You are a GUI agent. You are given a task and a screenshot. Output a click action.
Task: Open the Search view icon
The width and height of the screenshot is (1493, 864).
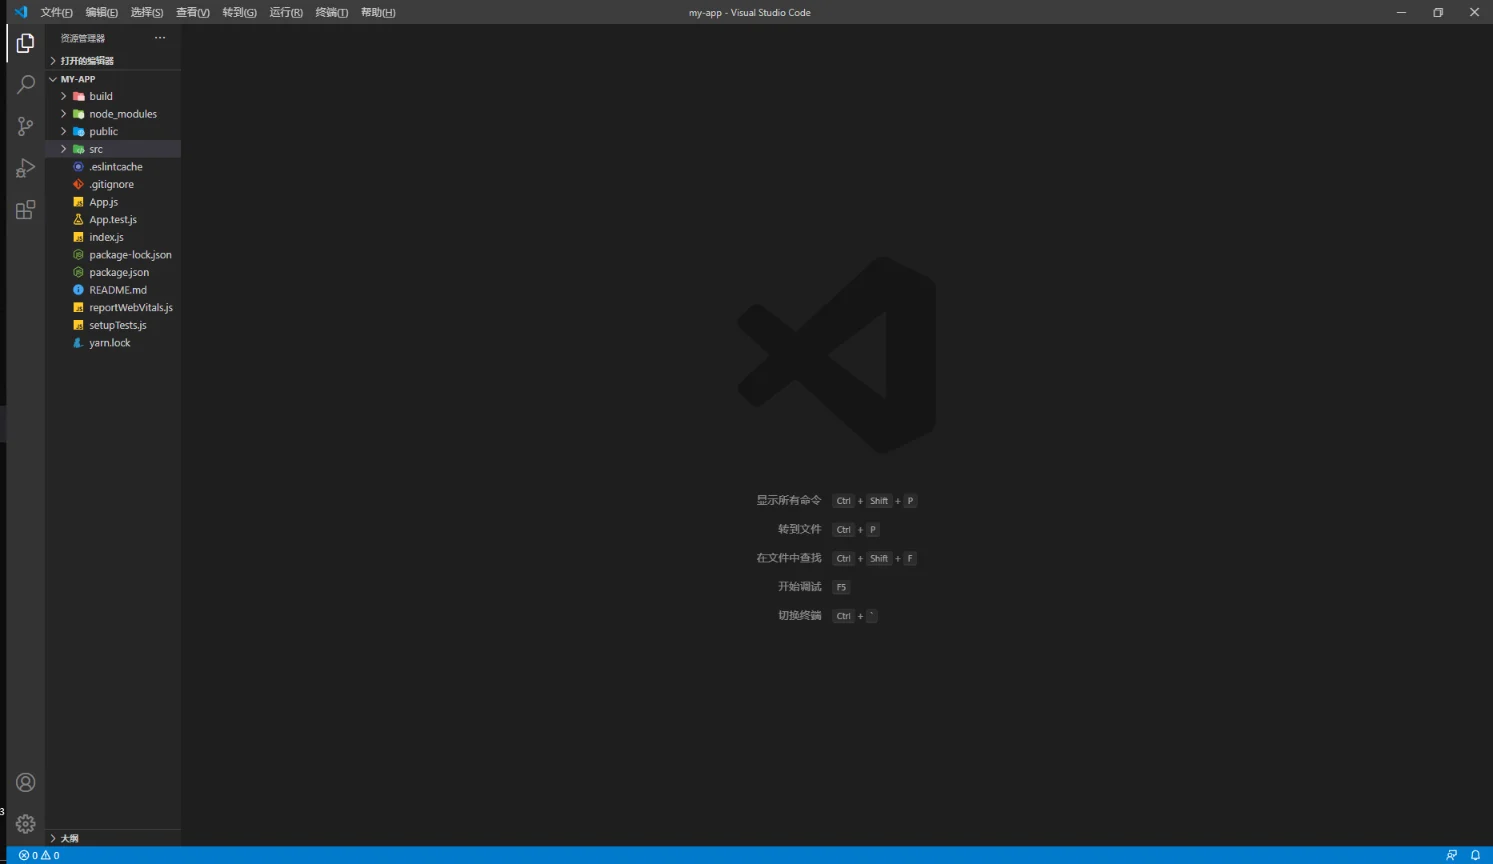25,85
